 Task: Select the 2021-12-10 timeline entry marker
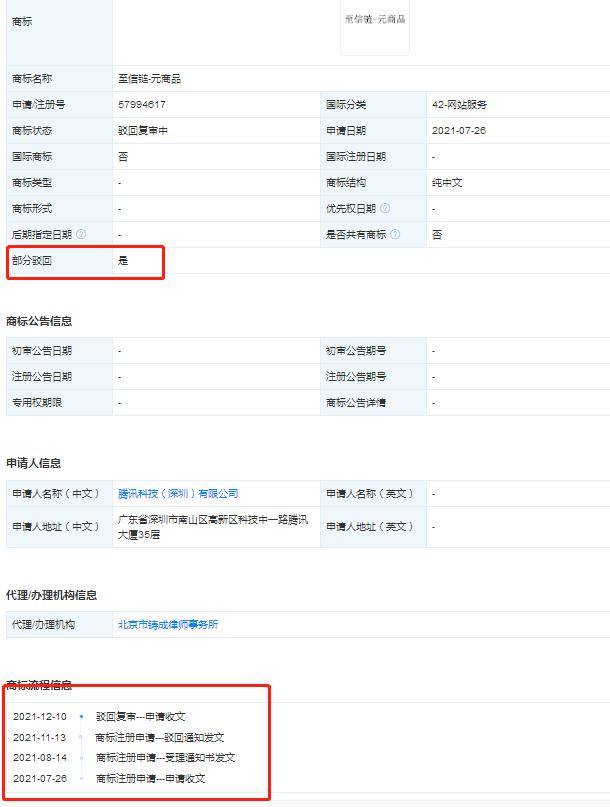click(82, 716)
